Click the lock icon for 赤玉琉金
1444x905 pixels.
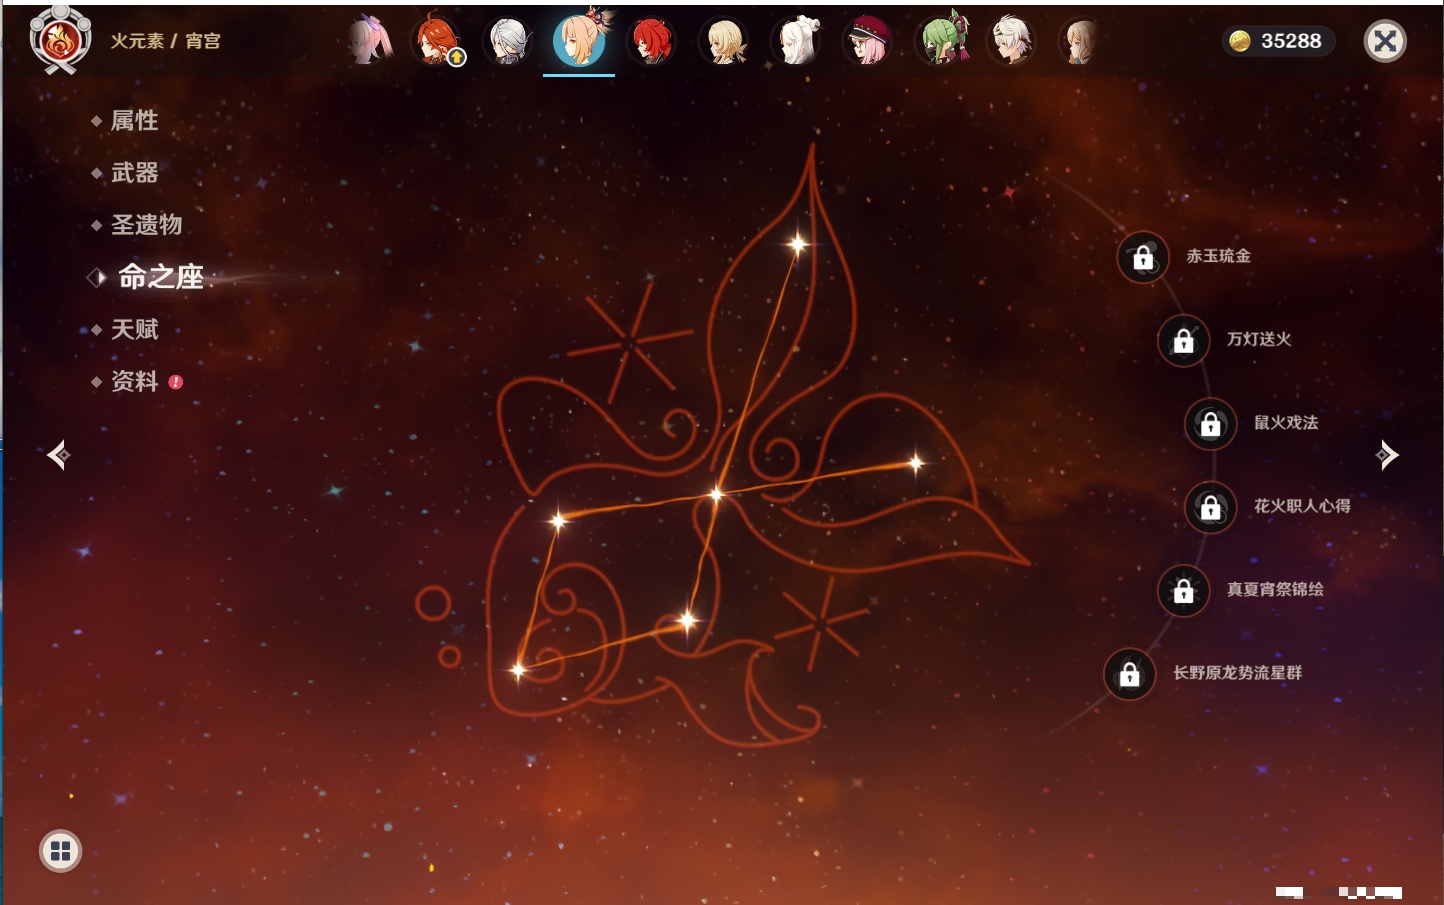pos(1143,258)
